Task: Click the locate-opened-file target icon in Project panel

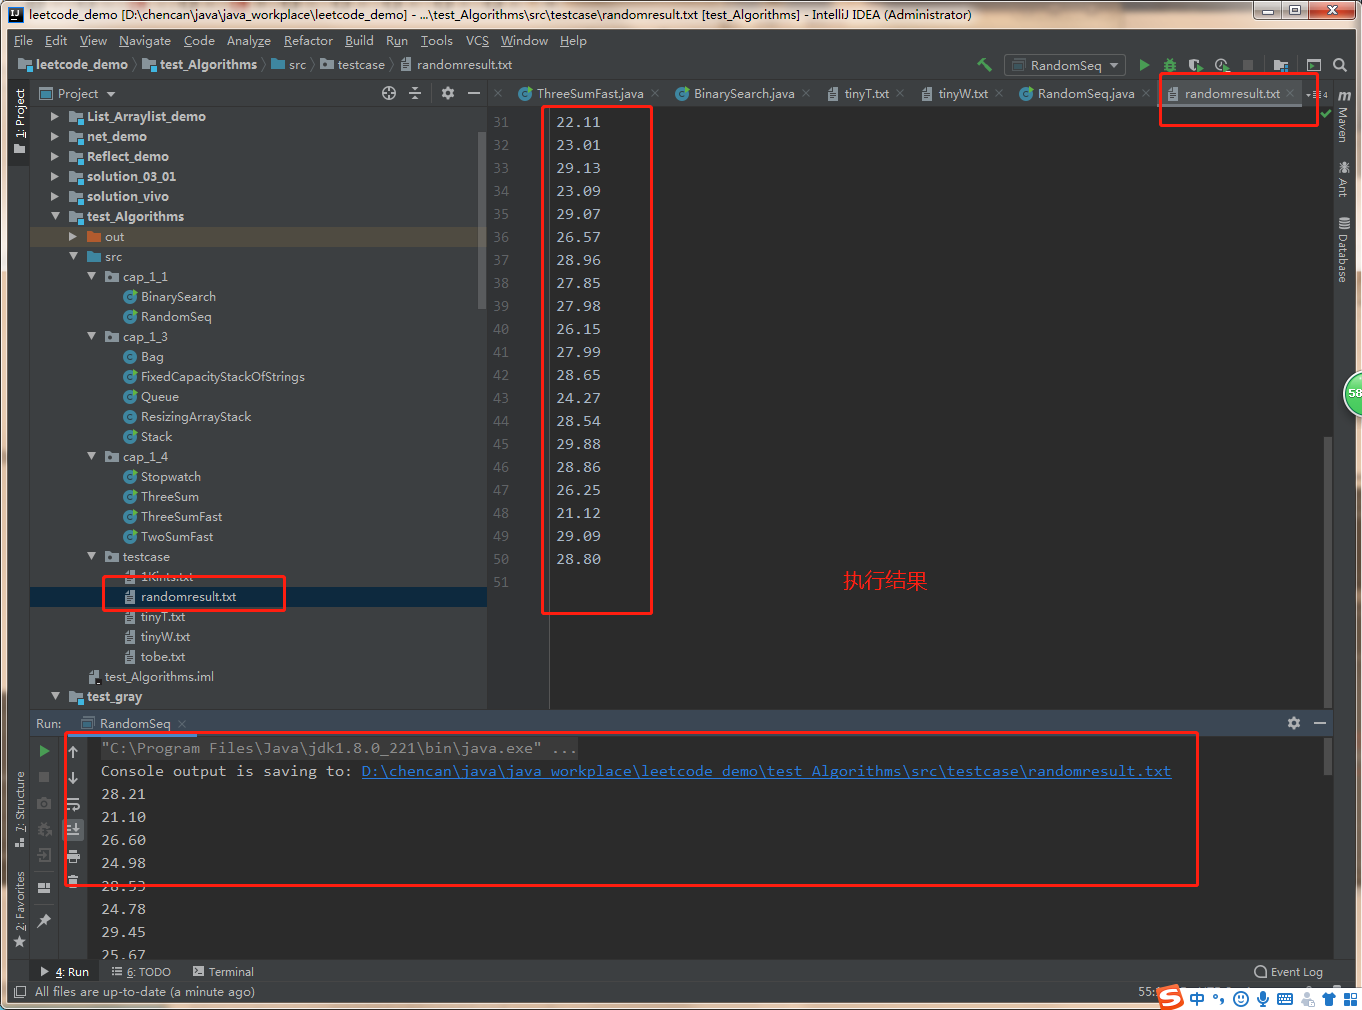Action: click(389, 93)
